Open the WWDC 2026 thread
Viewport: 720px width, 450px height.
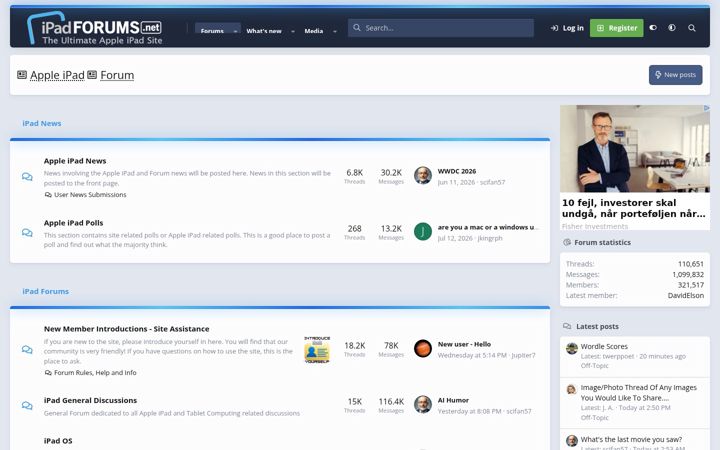[x=456, y=171]
